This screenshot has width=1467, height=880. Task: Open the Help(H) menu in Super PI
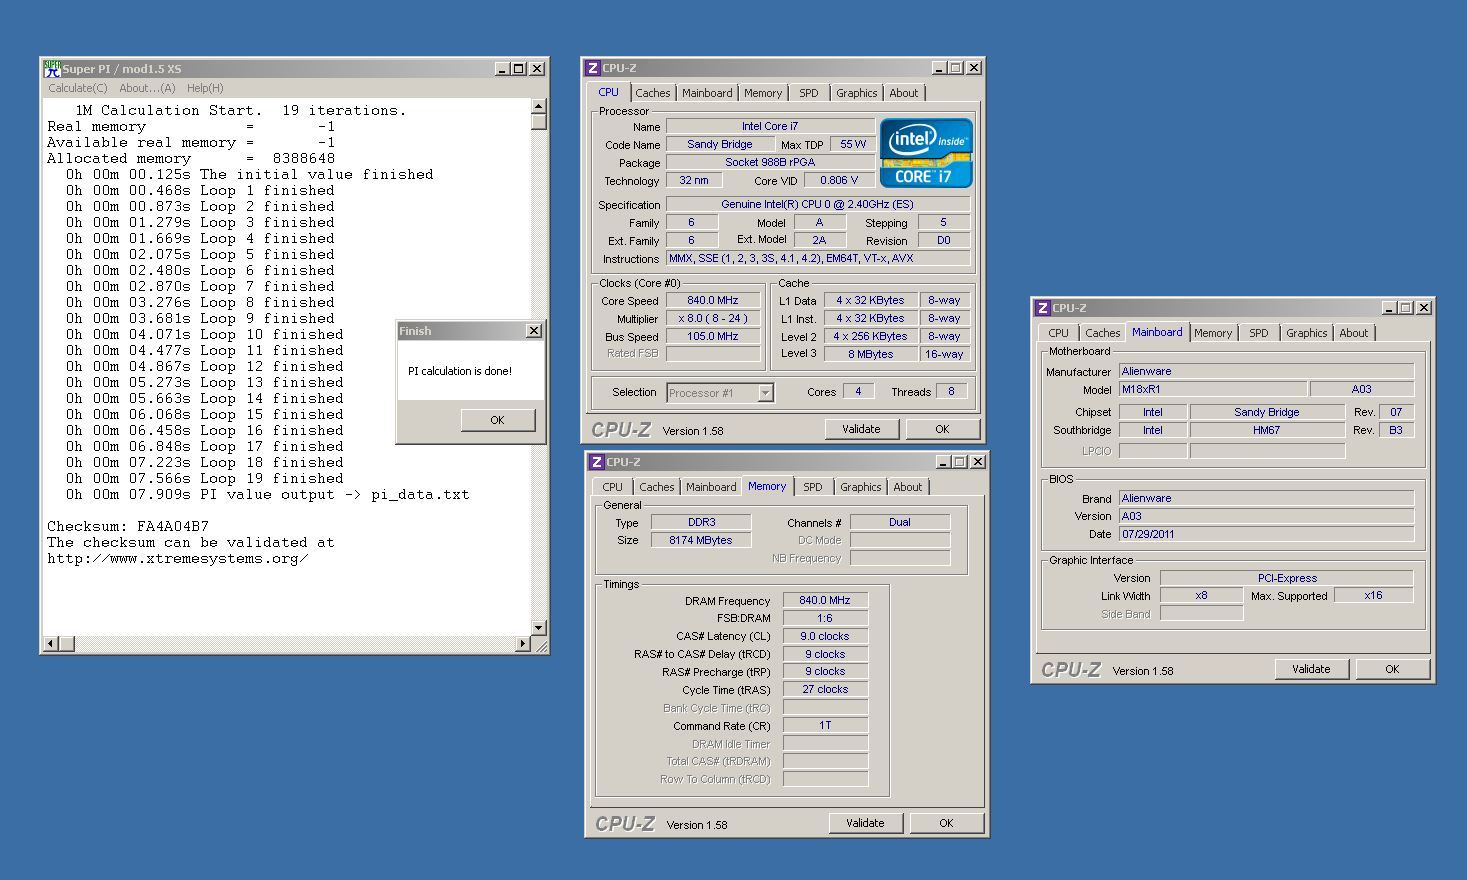pyautogui.click(x=205, y=88)
